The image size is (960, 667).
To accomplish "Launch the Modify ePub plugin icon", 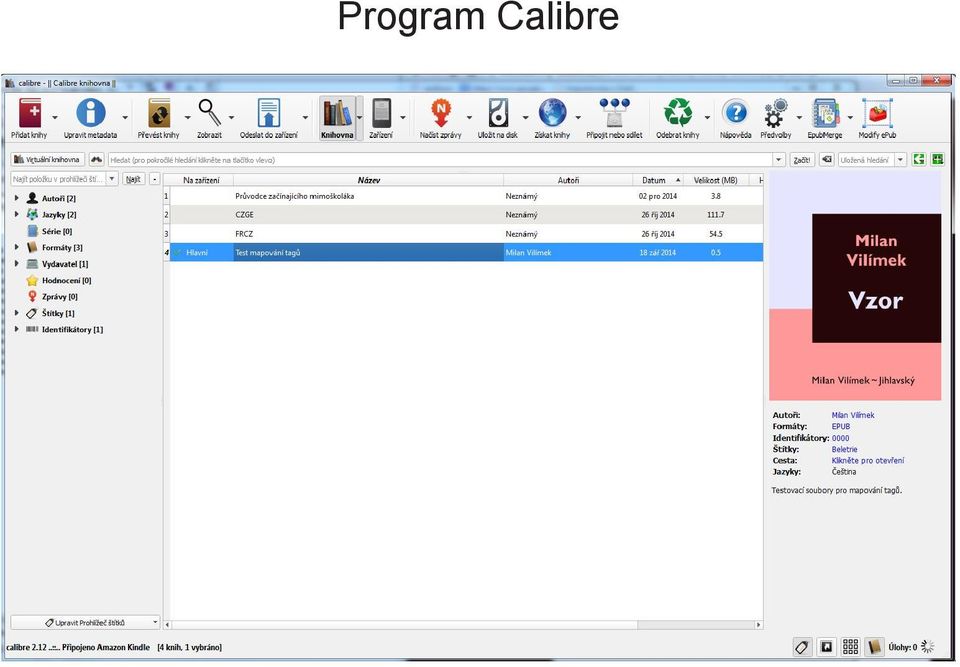I will (877, 113).
